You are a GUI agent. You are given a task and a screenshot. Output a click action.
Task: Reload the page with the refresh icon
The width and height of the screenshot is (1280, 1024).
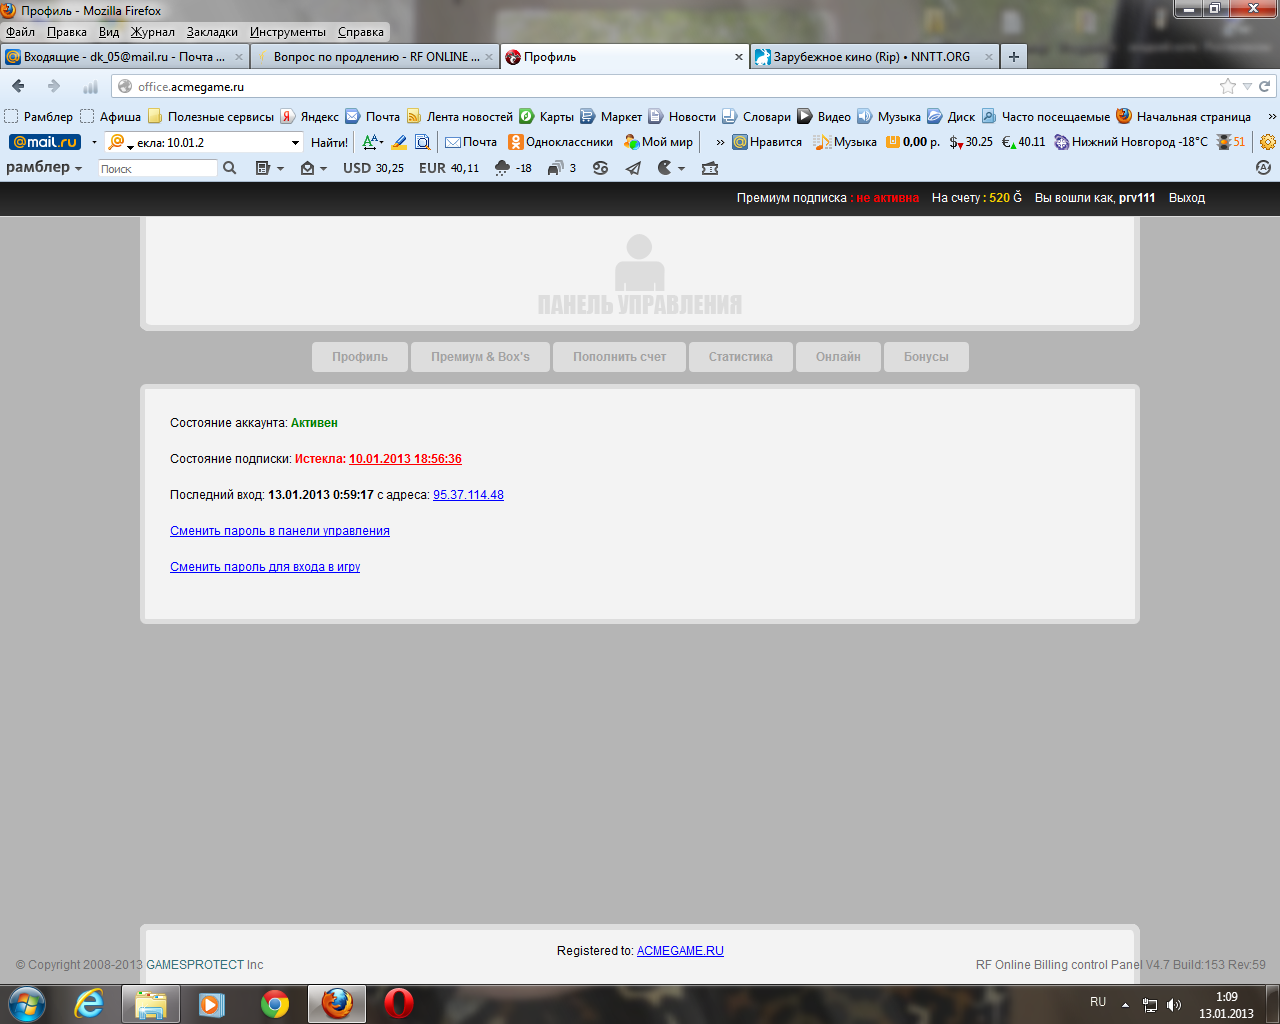1264,86
